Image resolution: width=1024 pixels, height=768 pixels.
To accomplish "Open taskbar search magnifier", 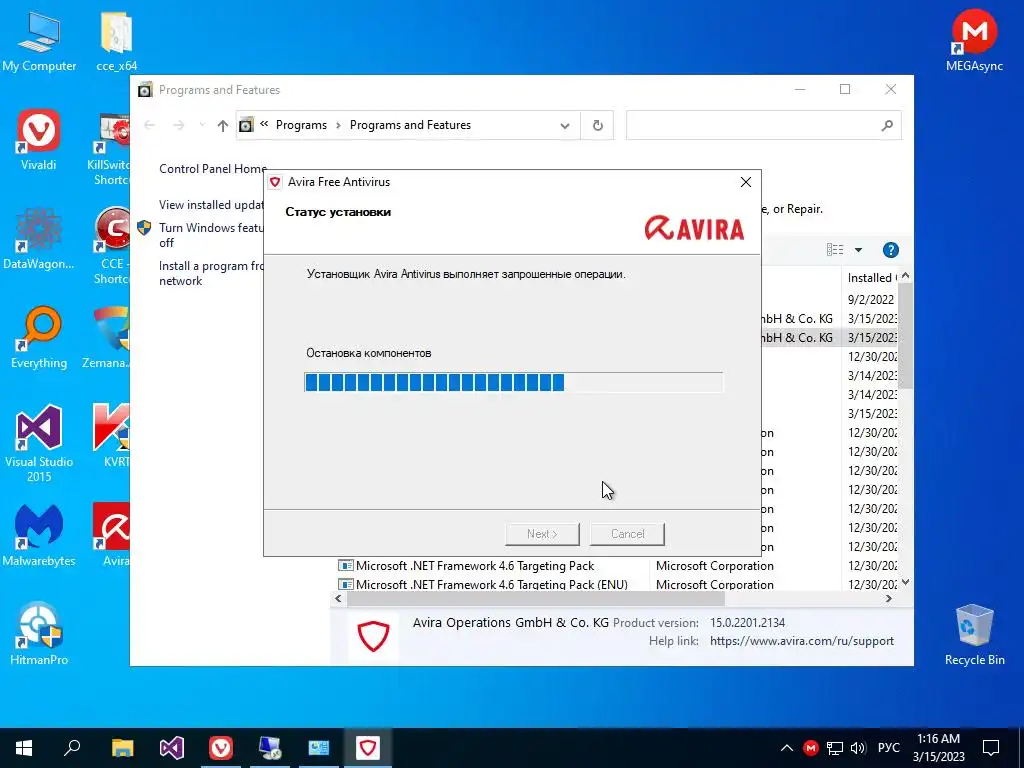I will pyautogui.click(x=72, y=748).
